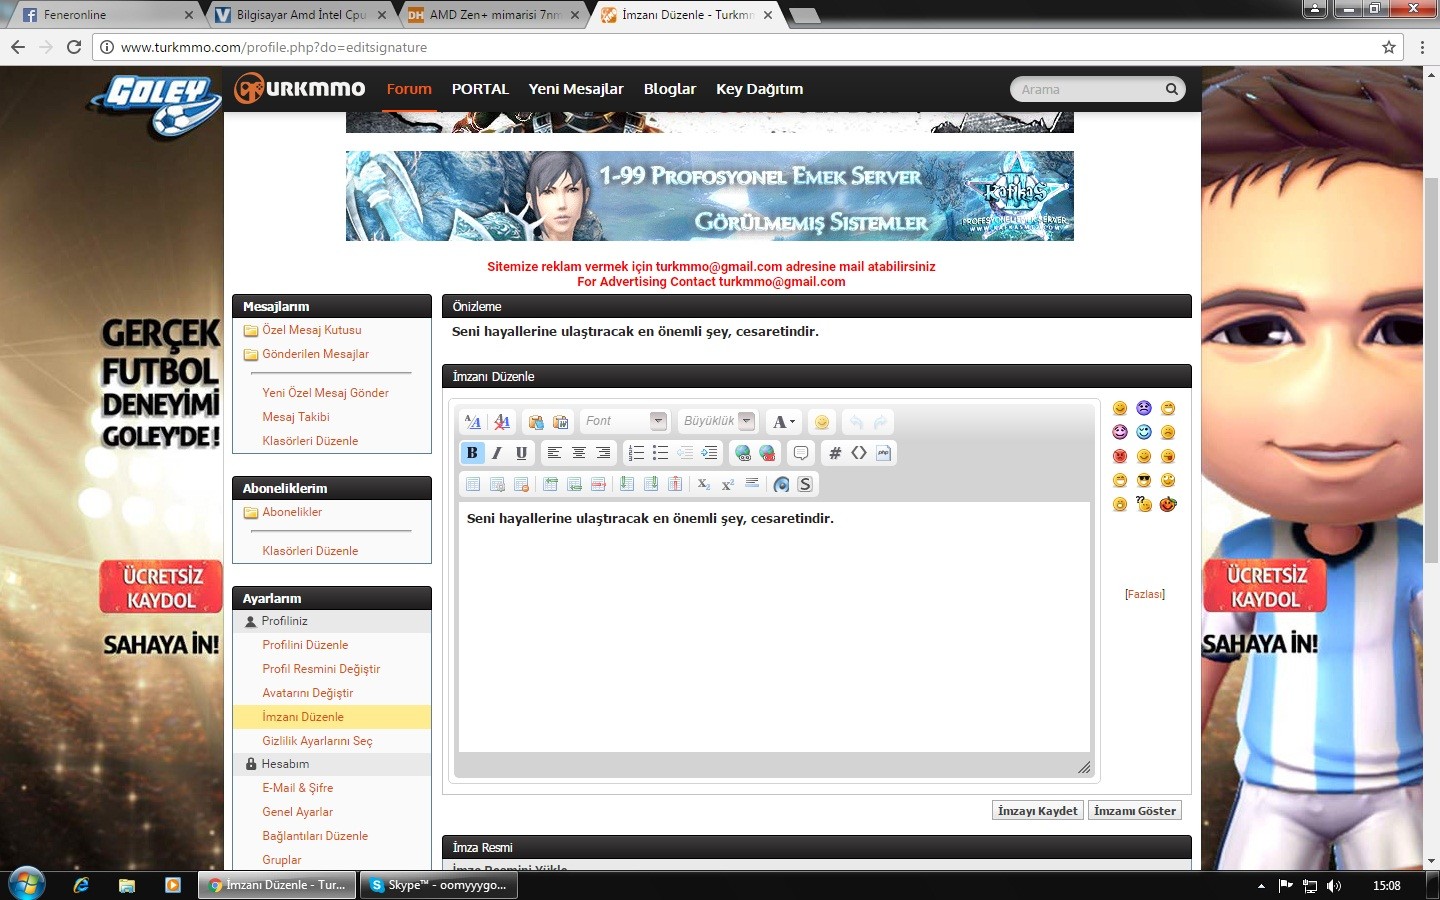The width and height of the screenshot is (1440, 900).
Task: Bookmark this page with star icon
Action: [1389, 47]
